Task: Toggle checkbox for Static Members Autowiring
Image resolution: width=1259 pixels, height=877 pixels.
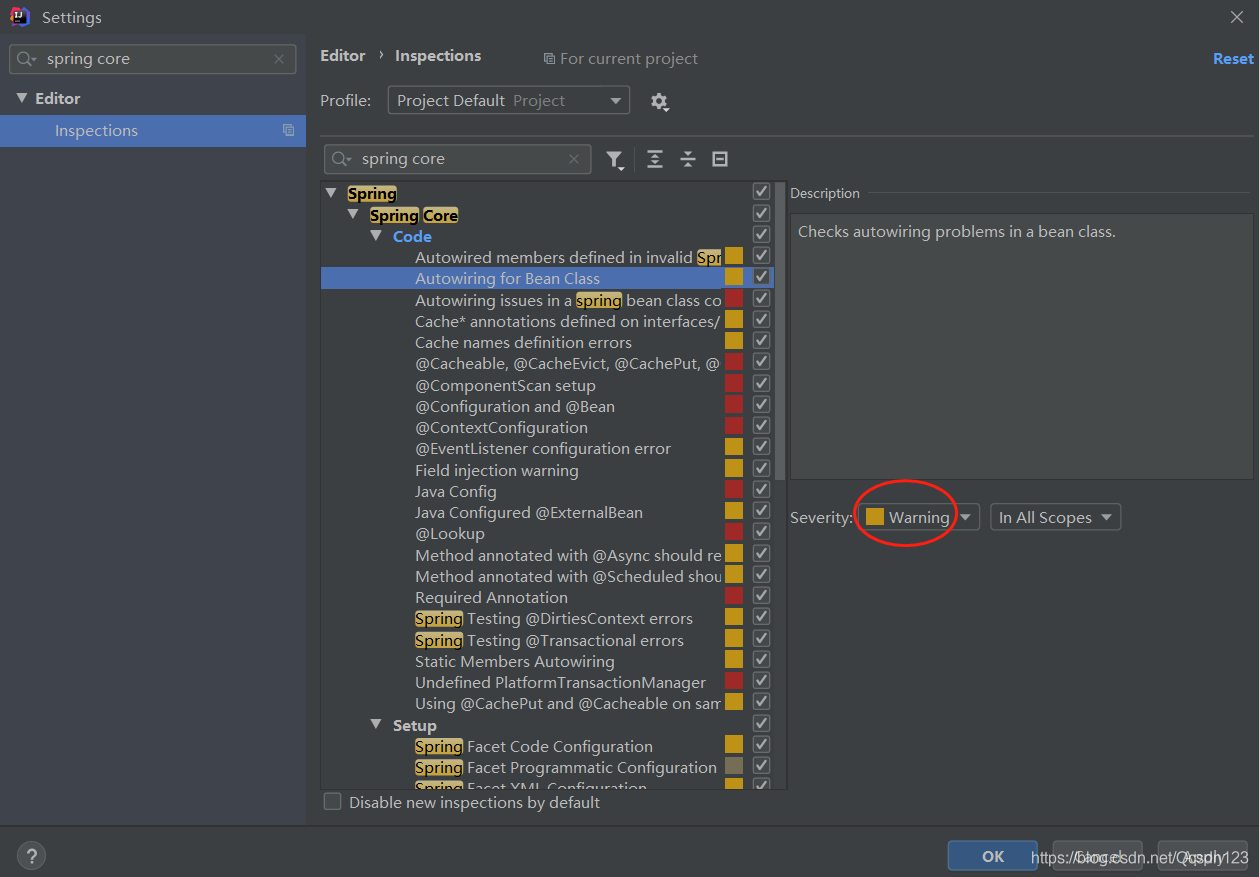Action: coord(761,660)
